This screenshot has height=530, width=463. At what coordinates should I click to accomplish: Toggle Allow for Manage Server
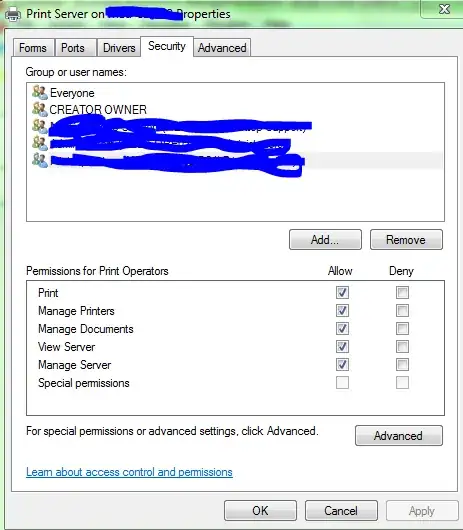[342, 364]
